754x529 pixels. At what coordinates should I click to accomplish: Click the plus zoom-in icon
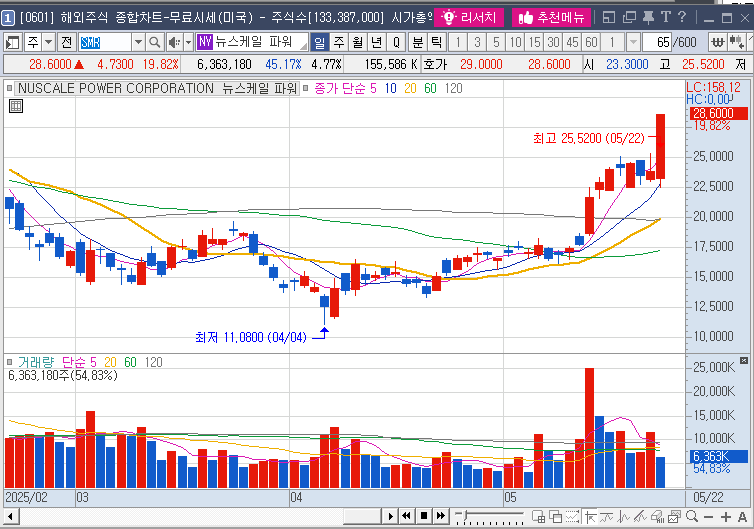tap(726, 517)
